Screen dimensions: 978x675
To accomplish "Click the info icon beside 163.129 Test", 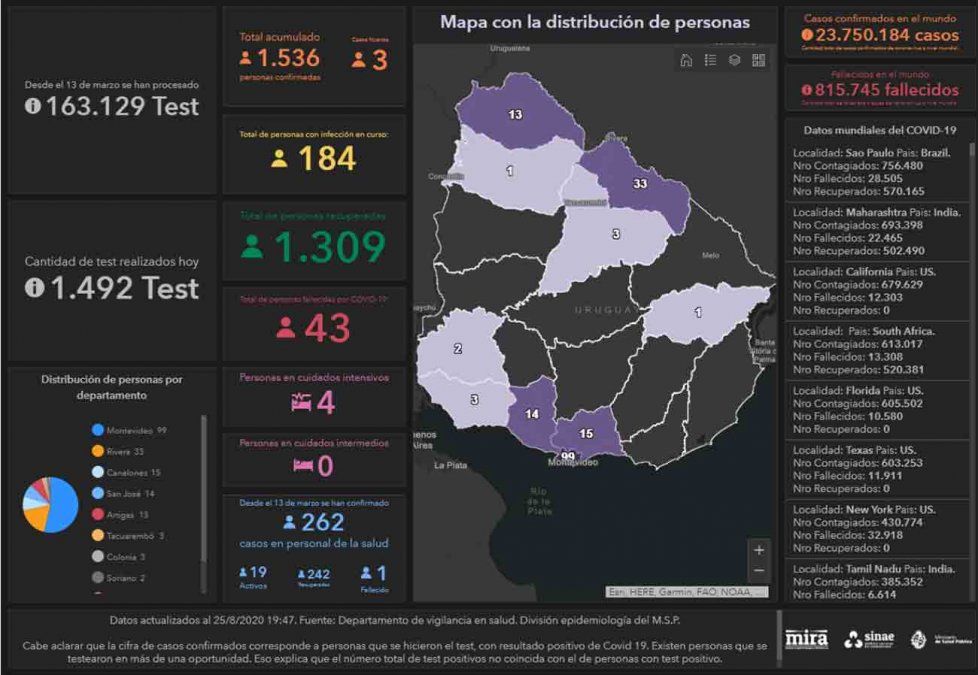I will [33, 106].
